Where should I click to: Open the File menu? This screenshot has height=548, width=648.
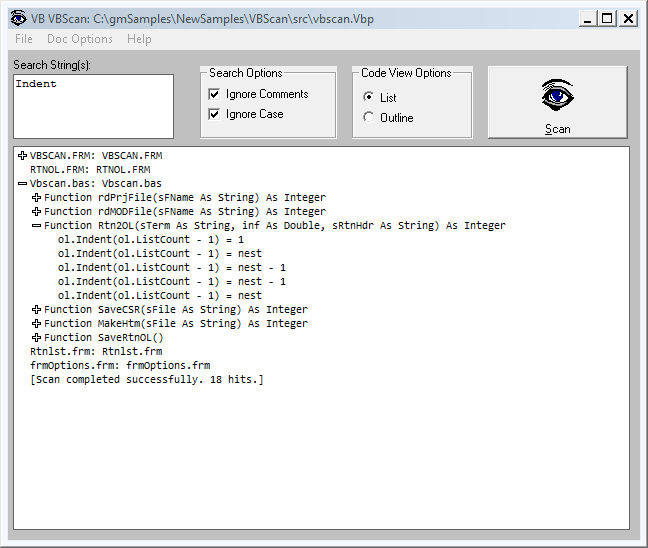[x=24, y=39]
